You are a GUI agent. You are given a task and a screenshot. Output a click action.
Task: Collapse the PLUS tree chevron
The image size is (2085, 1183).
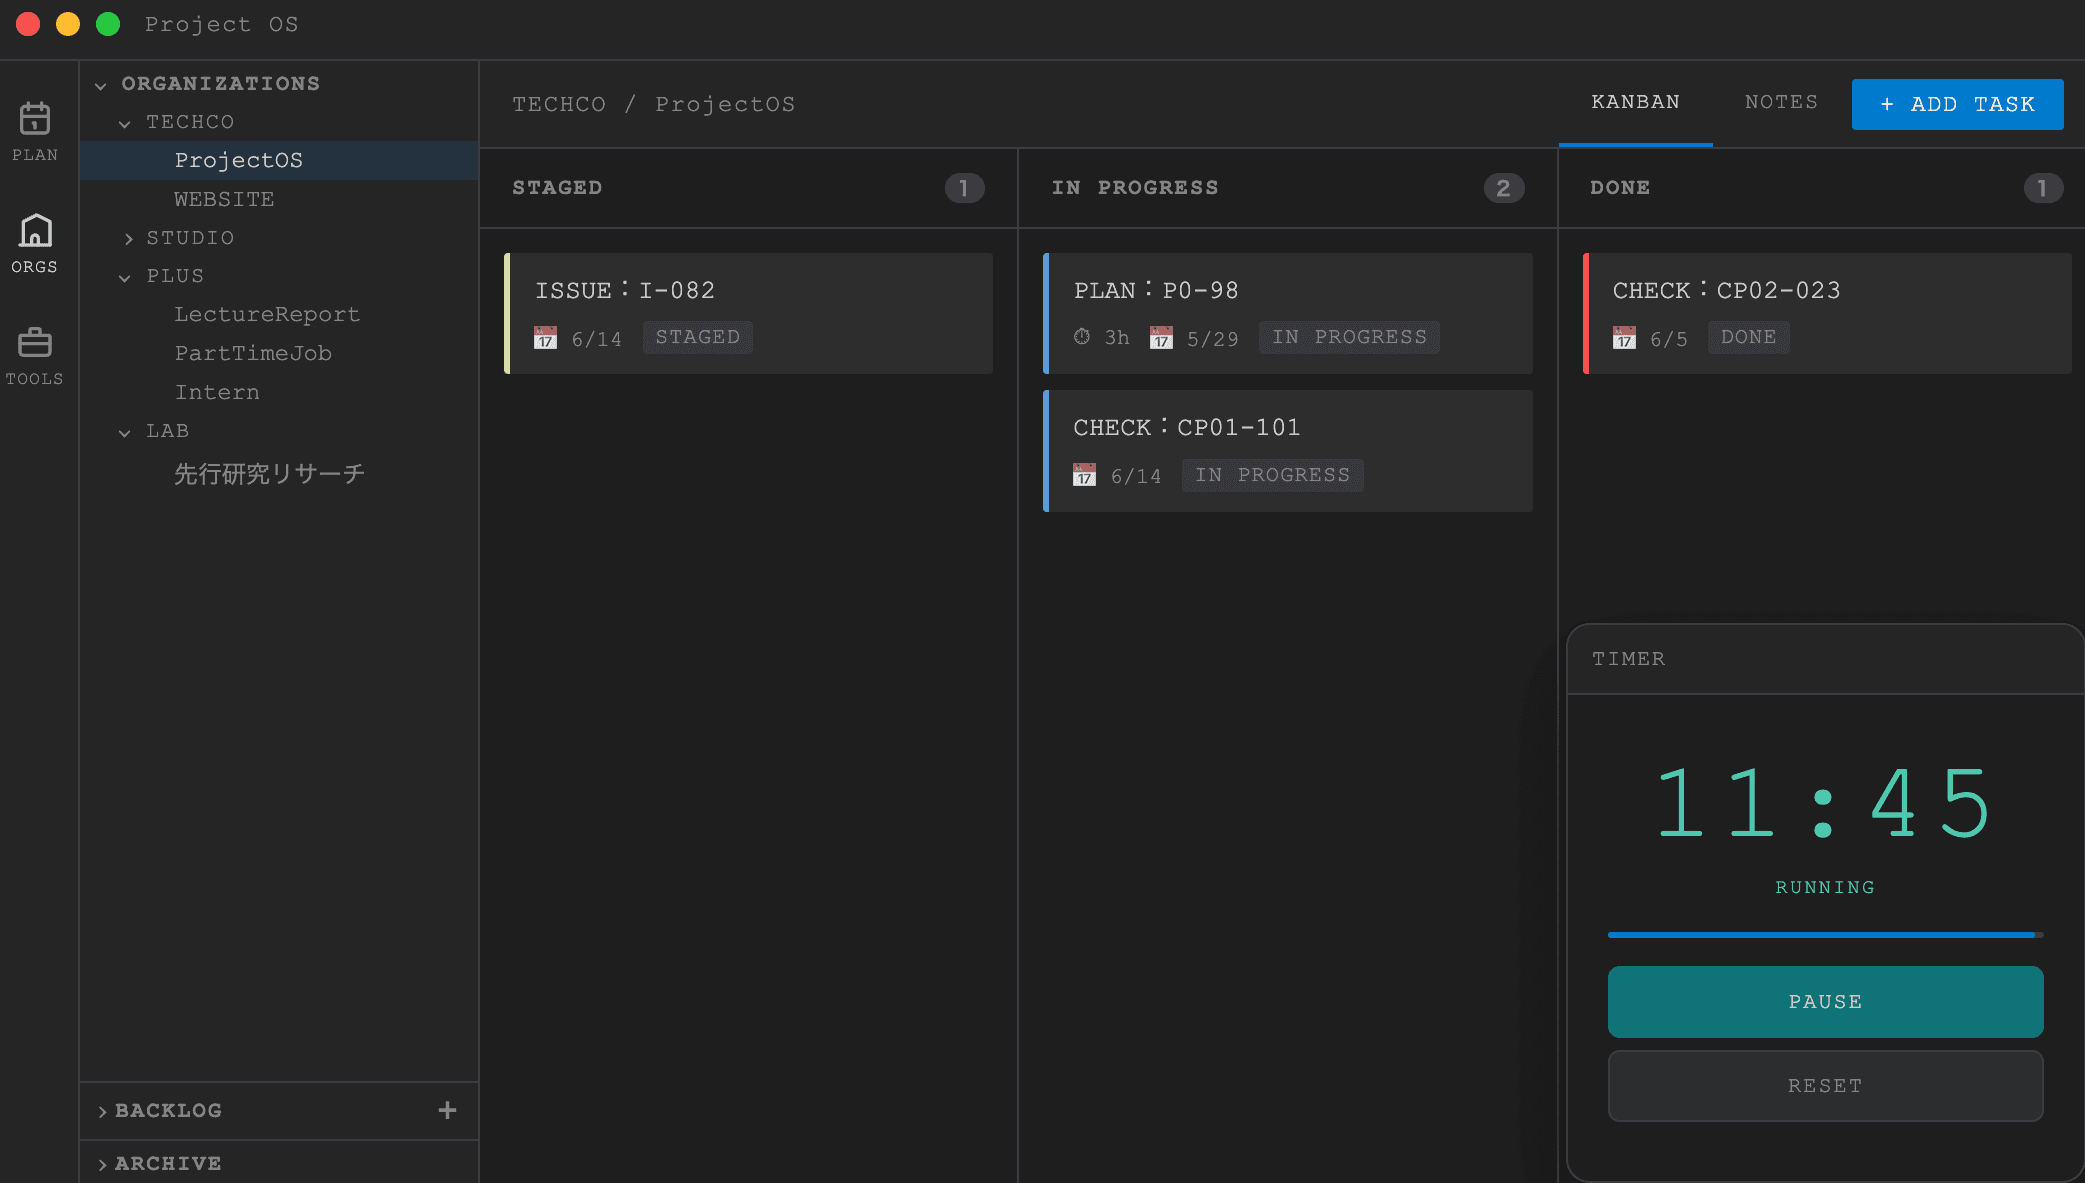(x=125, y=277)
